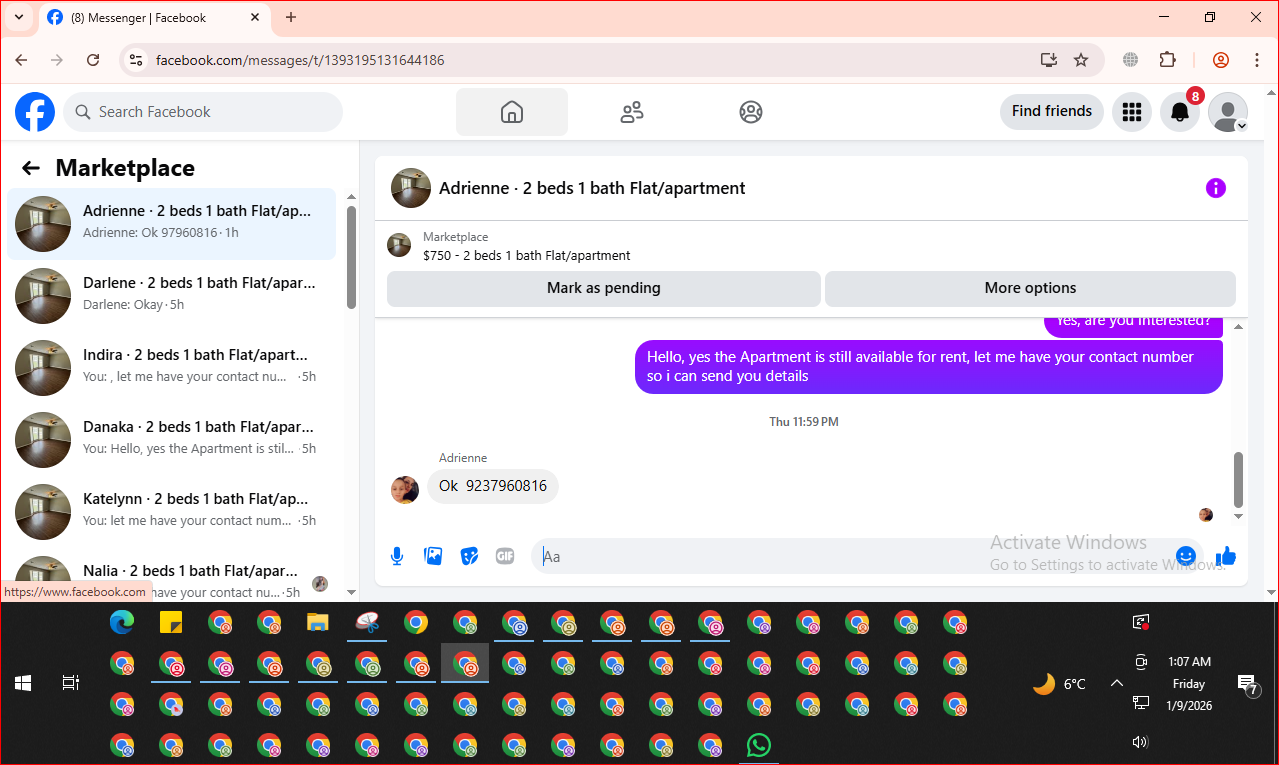Open the Windows Start menu

(x=22, y=683)
